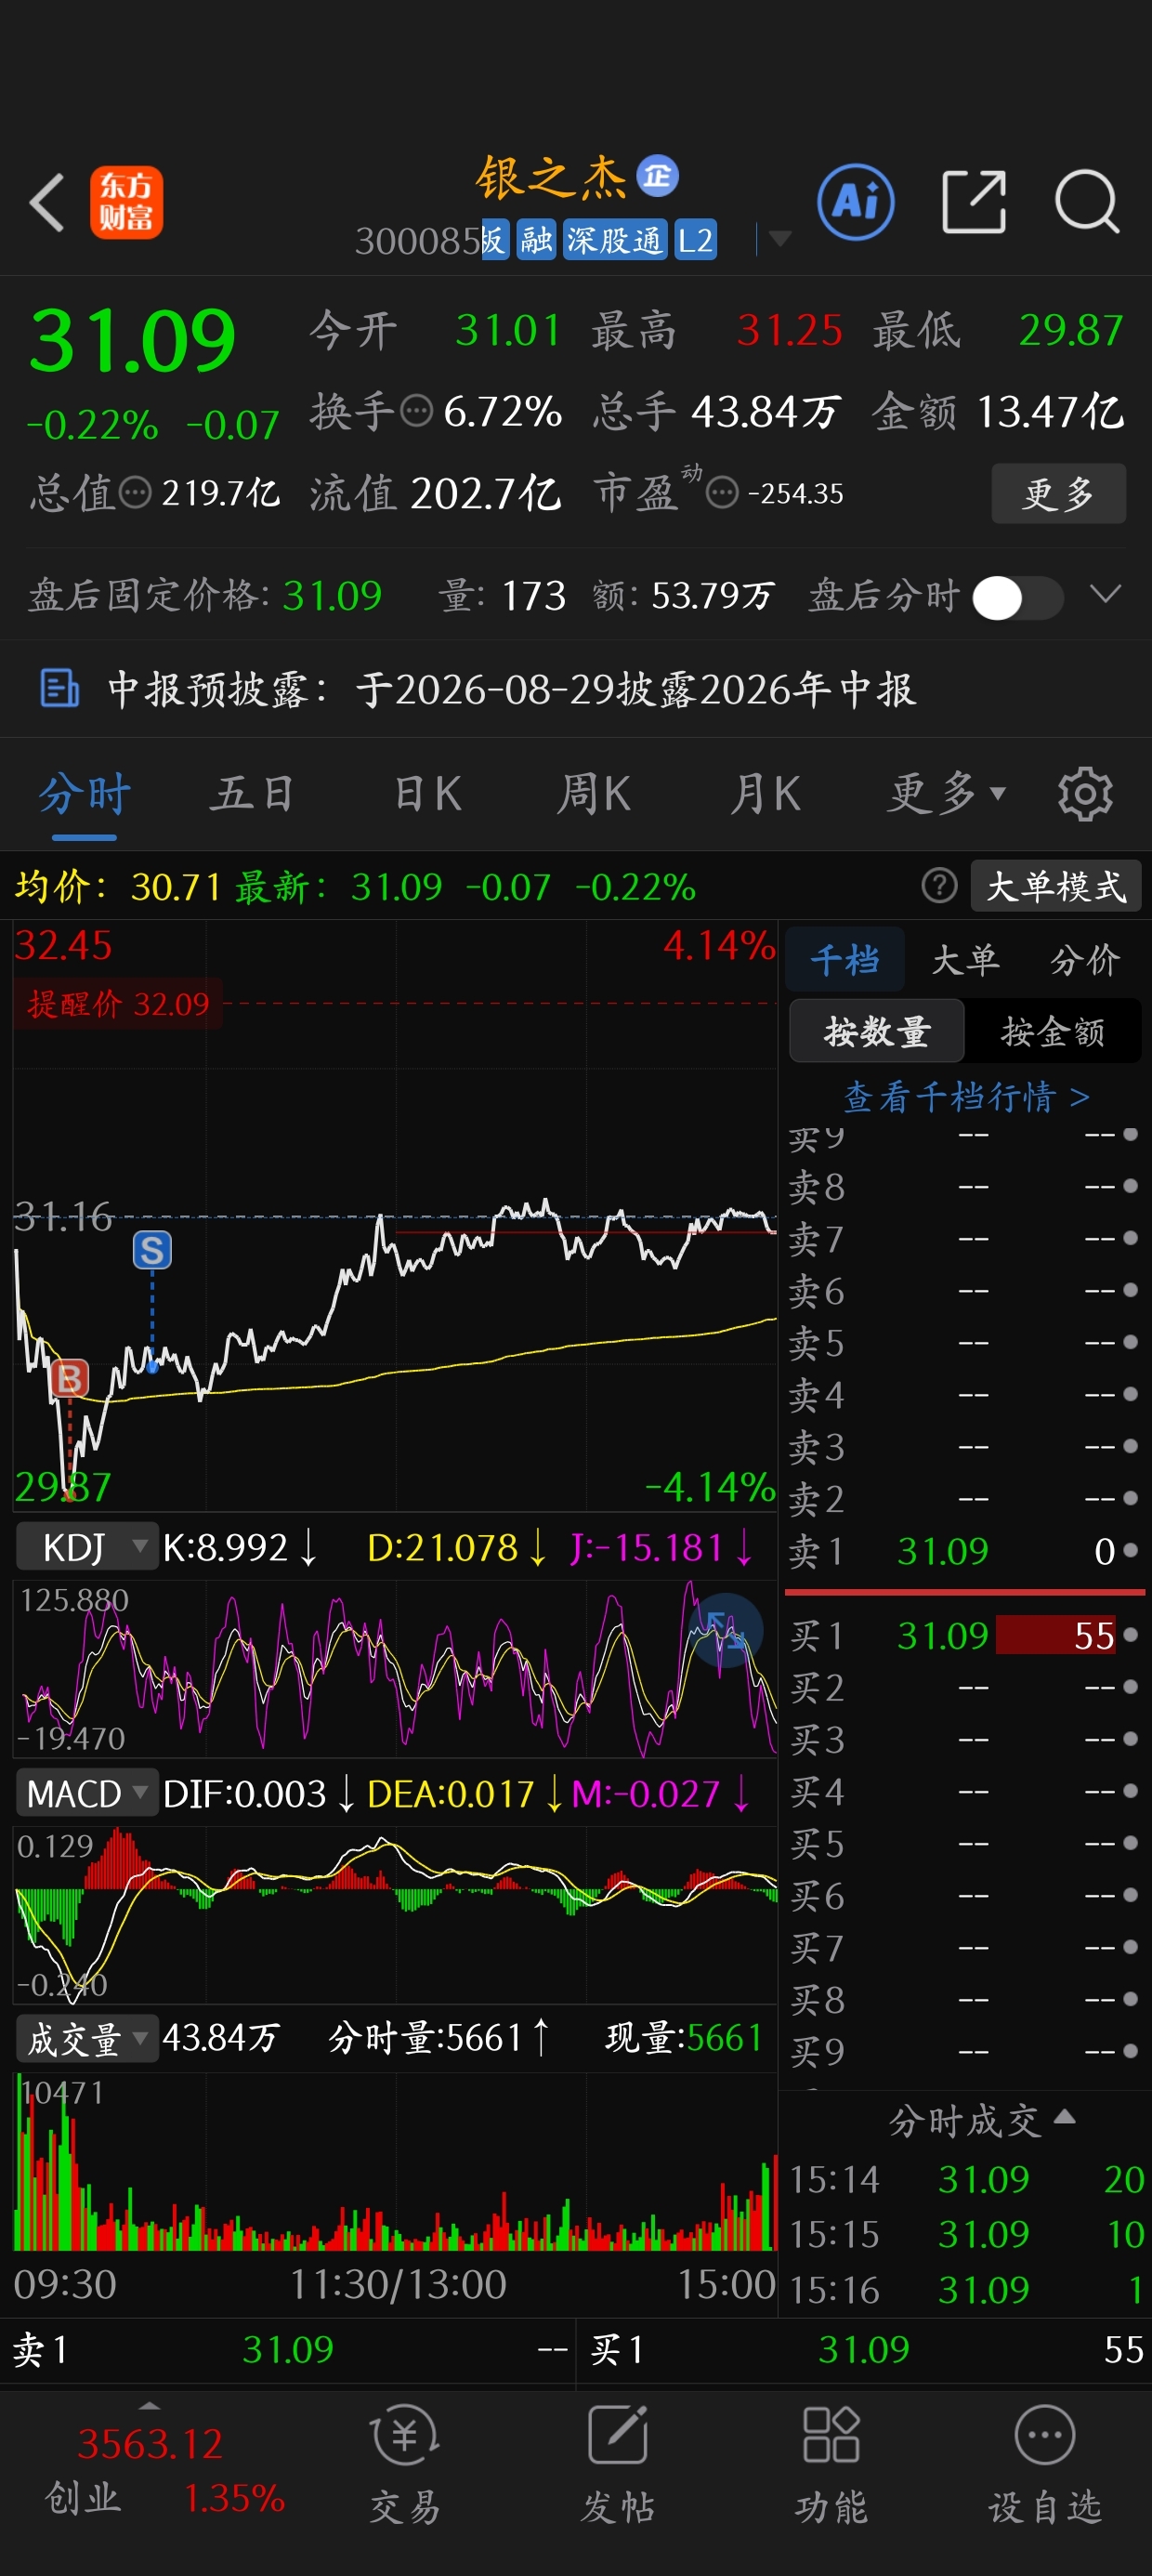Tap the 更多 quote details button

(1059, 493)
